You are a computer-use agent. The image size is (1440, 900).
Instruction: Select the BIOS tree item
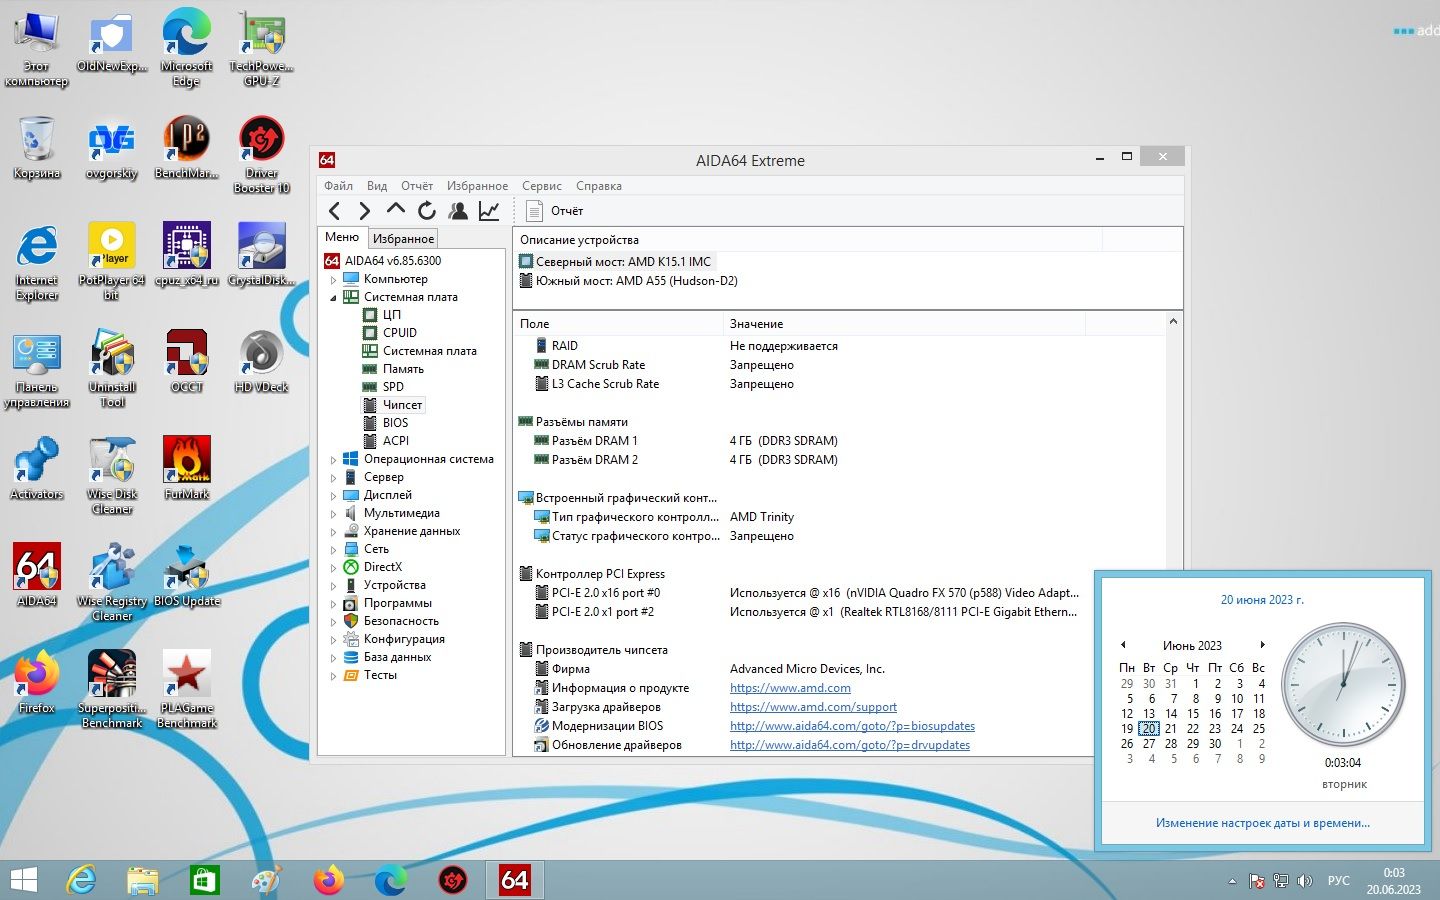tap(395, 423)
